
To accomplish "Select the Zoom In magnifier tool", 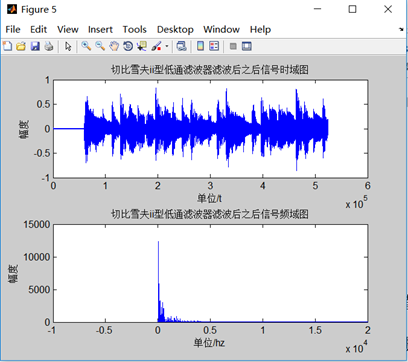I will [x=86, y=46].
